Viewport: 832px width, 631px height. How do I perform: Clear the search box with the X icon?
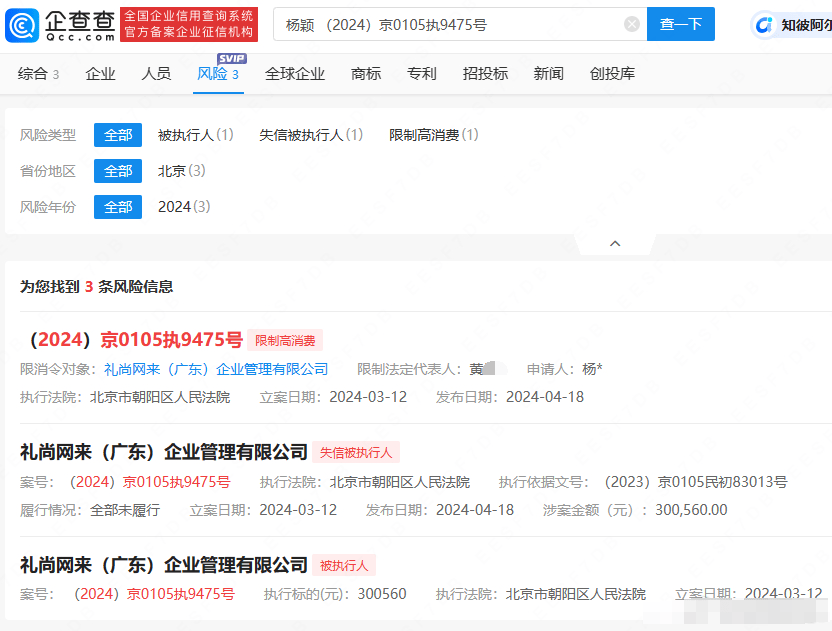tap(631, 25)
